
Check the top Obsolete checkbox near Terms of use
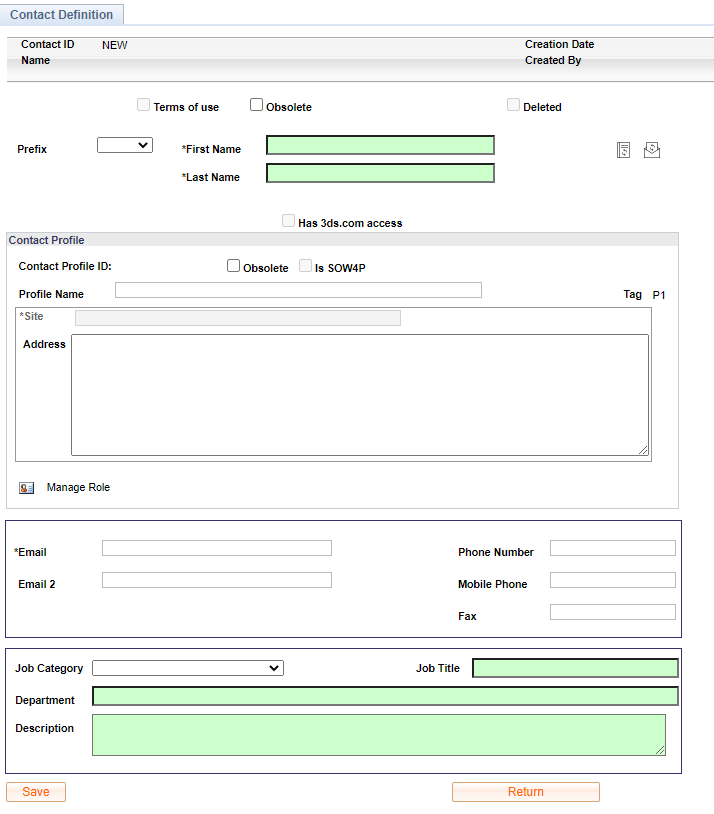[x=256, y=104]
